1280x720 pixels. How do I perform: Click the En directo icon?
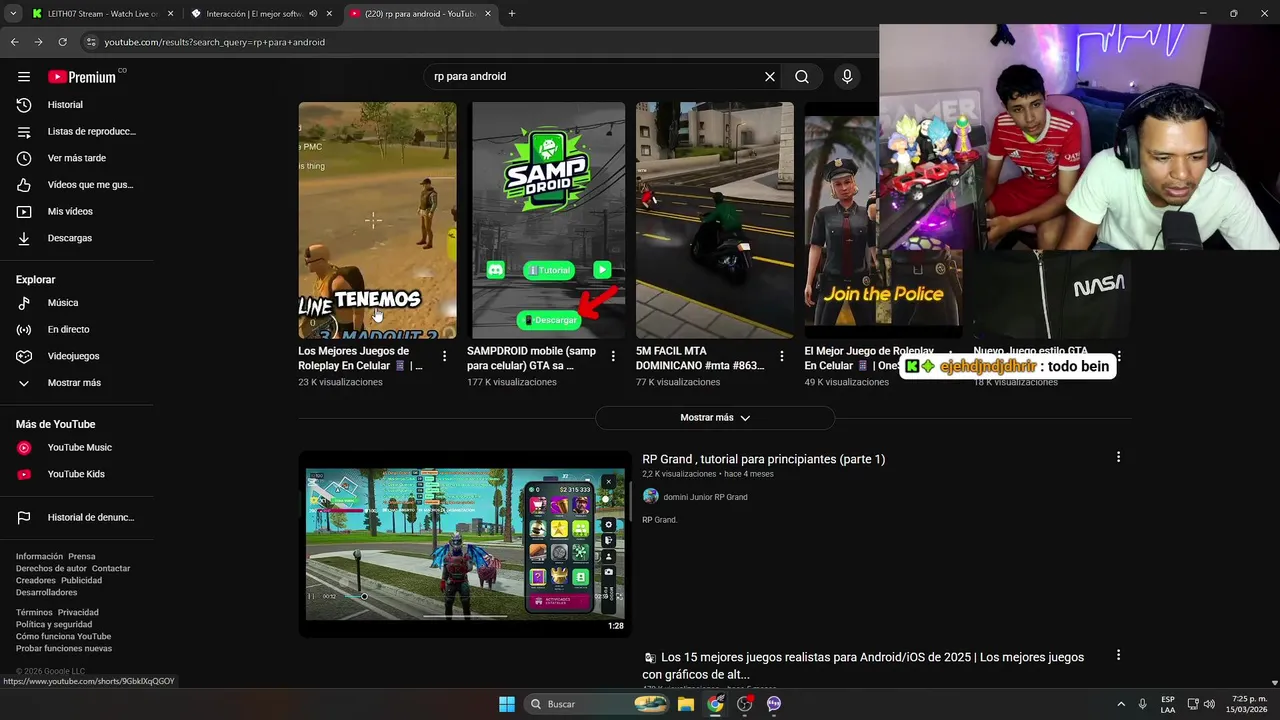24,329
